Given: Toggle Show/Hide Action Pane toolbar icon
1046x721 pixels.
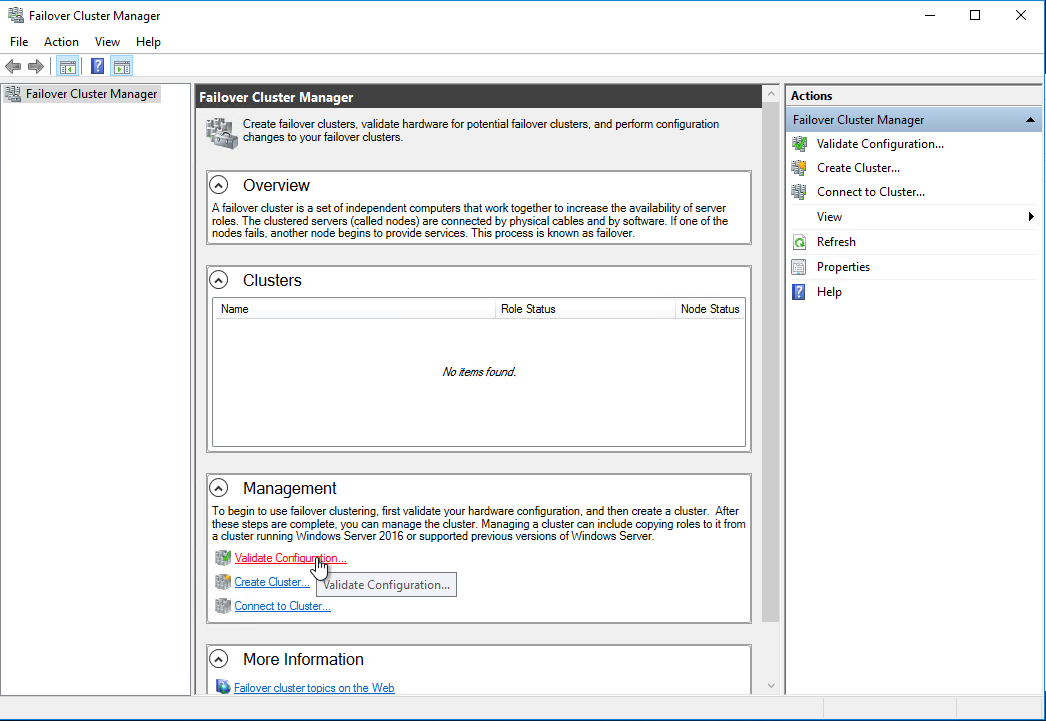Looking at the screenshot, I should click(x=122, y=67).
